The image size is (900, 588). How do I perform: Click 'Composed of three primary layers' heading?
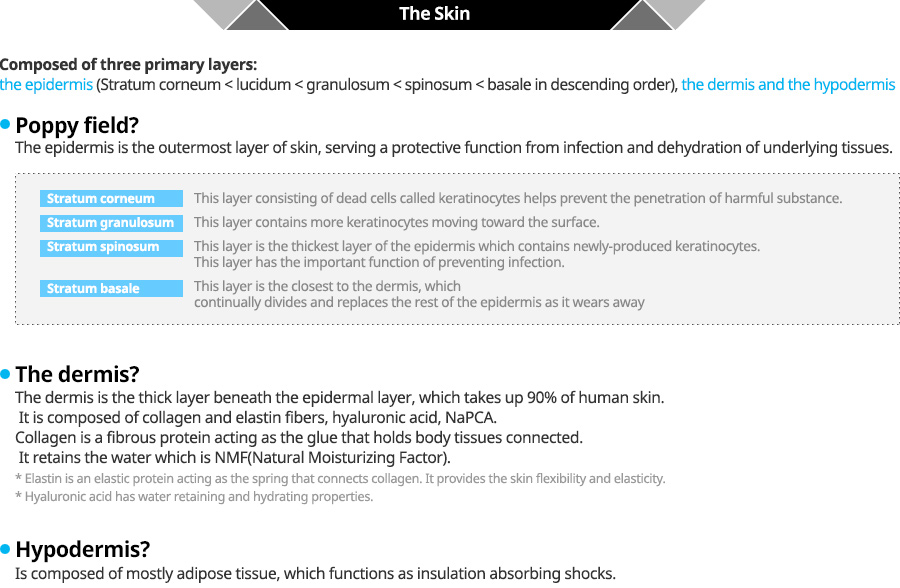click(129, 64)
